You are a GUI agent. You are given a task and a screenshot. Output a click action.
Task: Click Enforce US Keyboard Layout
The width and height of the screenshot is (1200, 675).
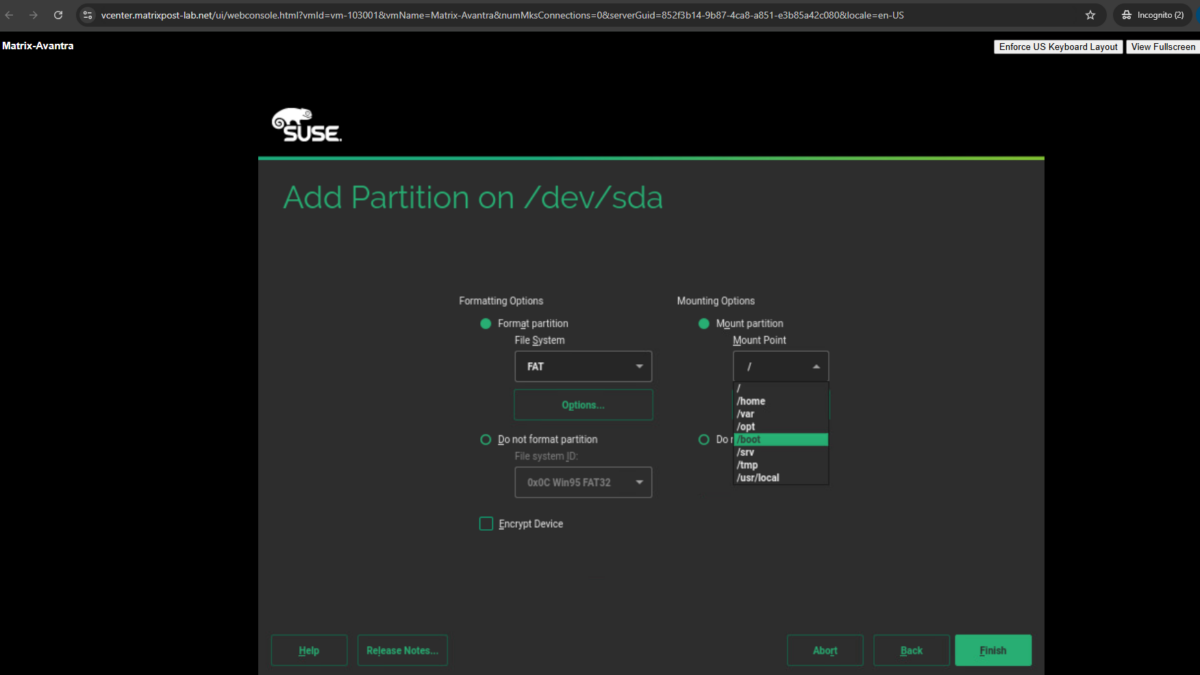point(1057,46)
